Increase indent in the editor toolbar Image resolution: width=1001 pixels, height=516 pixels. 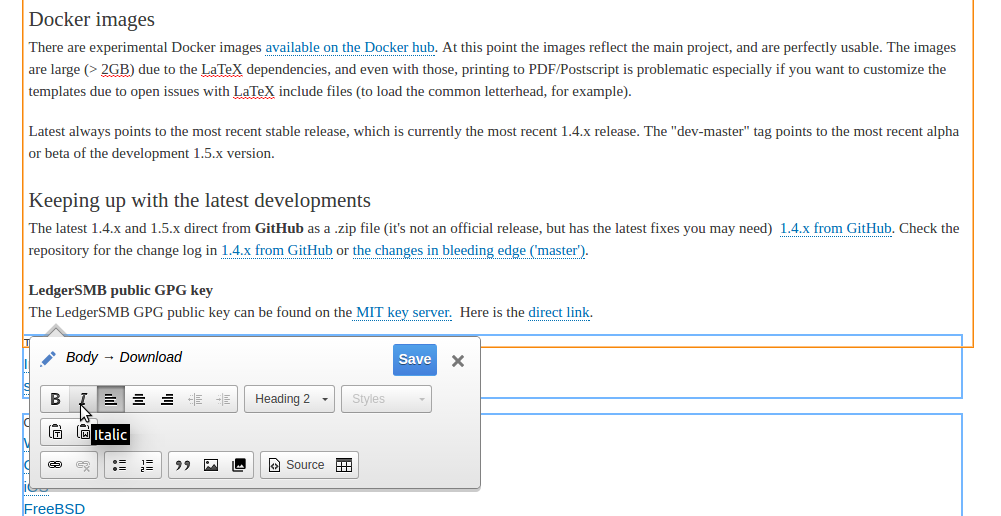(x=223, y=399)
